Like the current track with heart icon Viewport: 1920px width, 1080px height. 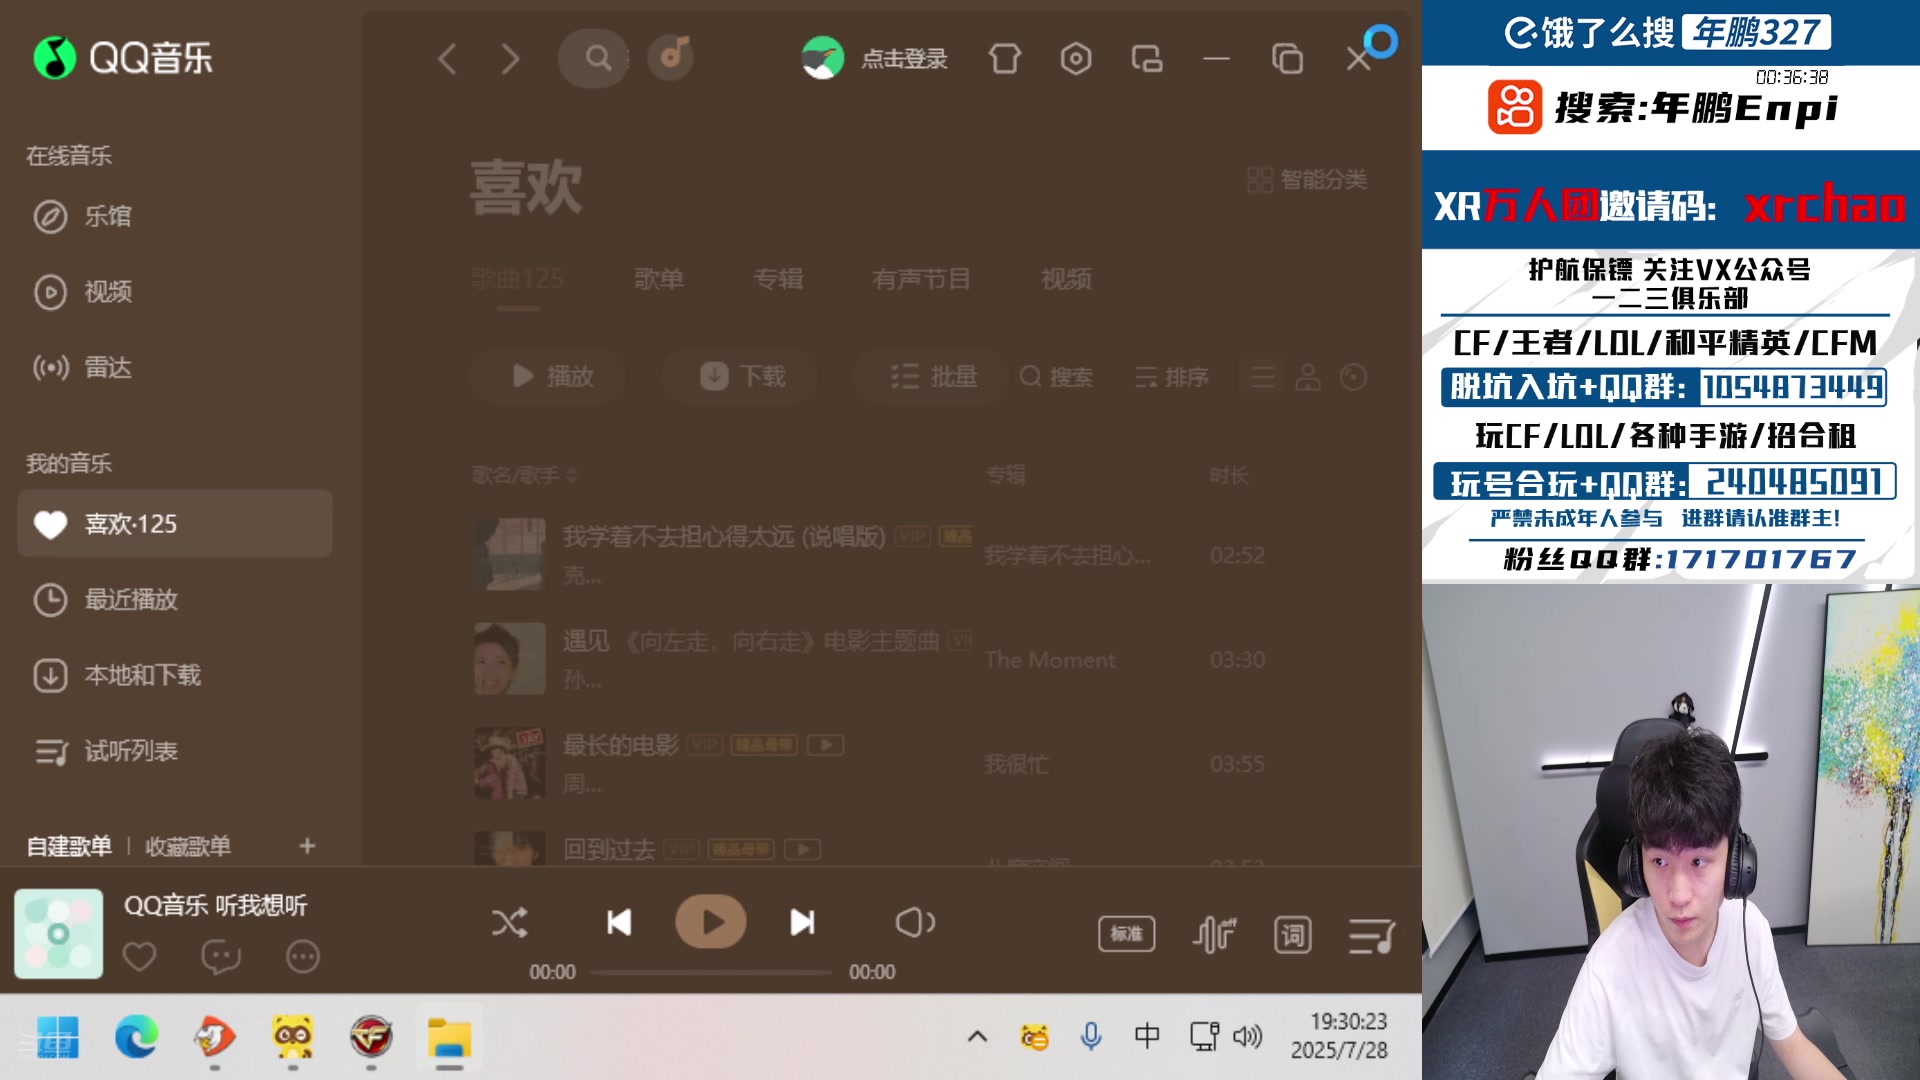(139, 957)
